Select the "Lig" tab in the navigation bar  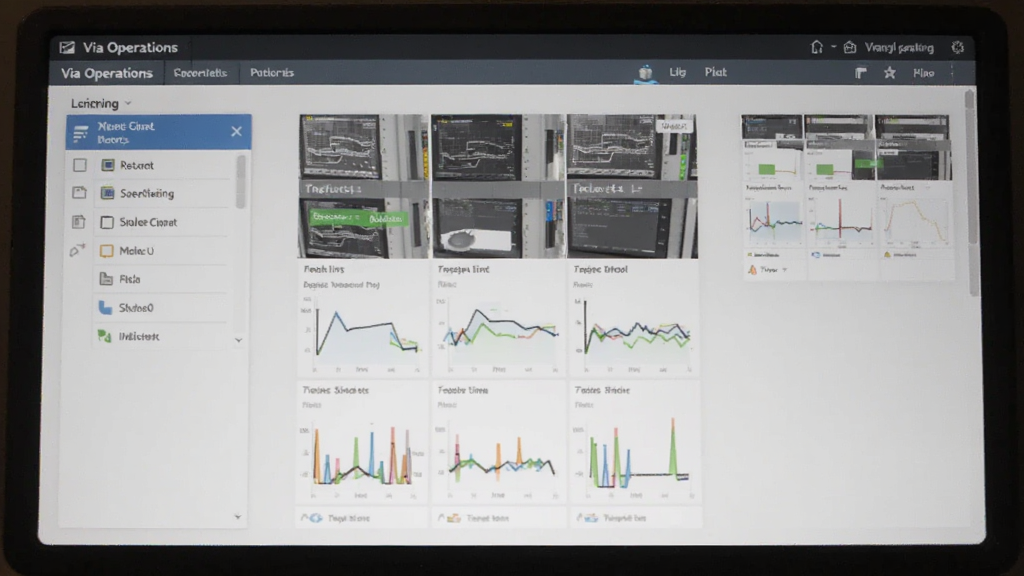click(677, 72)
